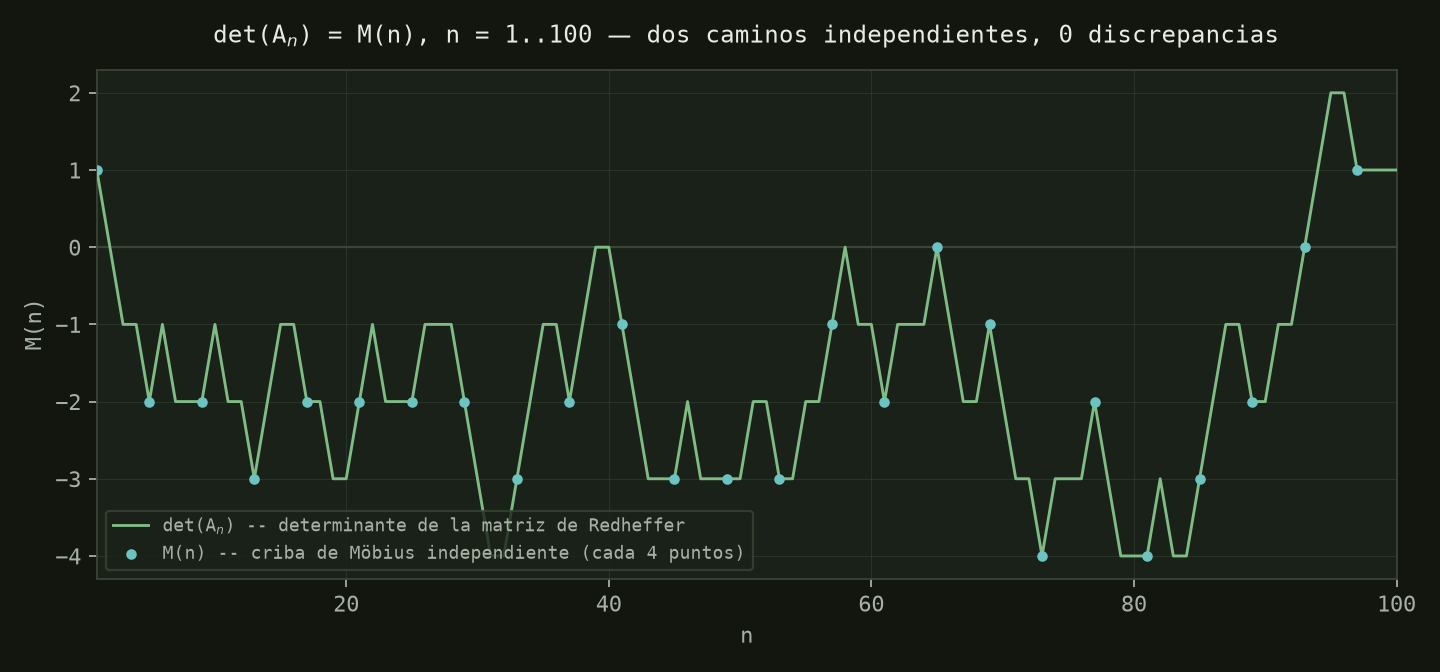Image resolution: width=1440 pixels, height=672 pixels.
Task: Click the x-axis tick label "20"
Action: (x=346, y=604)
